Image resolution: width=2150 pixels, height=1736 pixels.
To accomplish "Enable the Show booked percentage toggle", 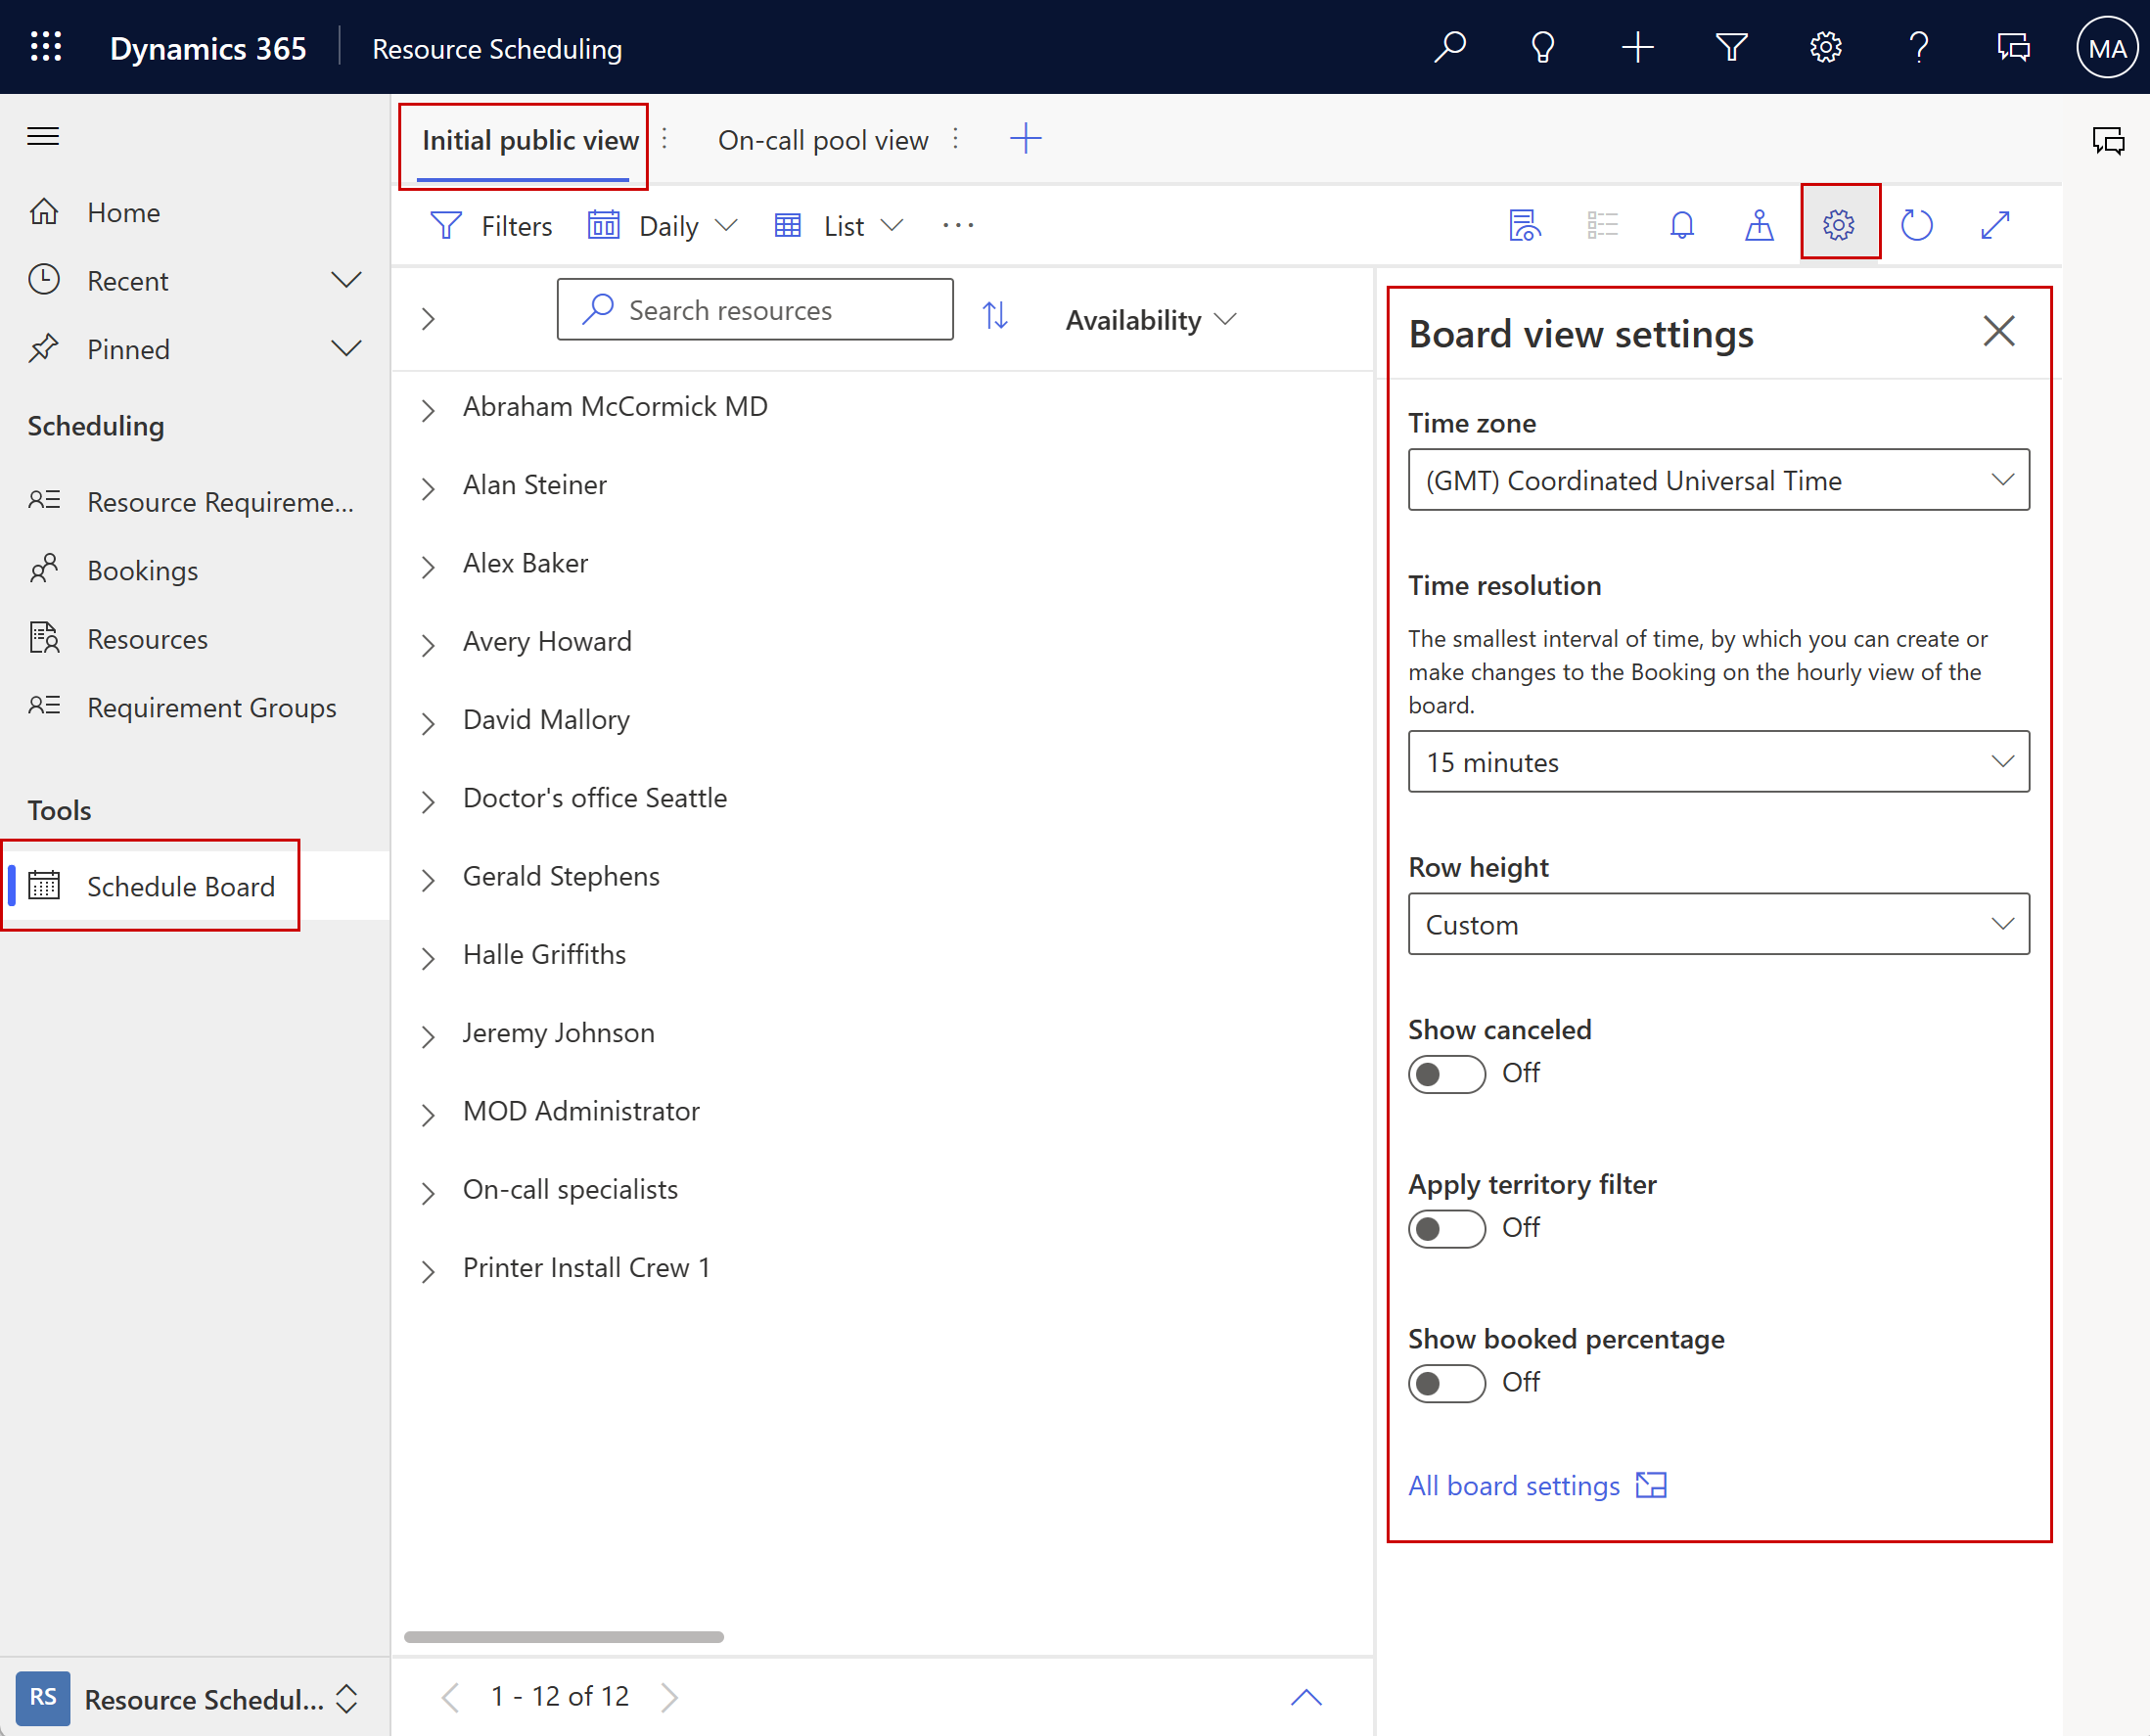I will (1443, 1380).
